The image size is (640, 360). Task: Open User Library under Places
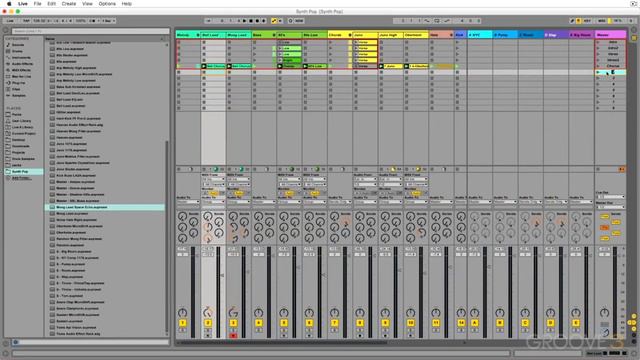tap(21, 121)
